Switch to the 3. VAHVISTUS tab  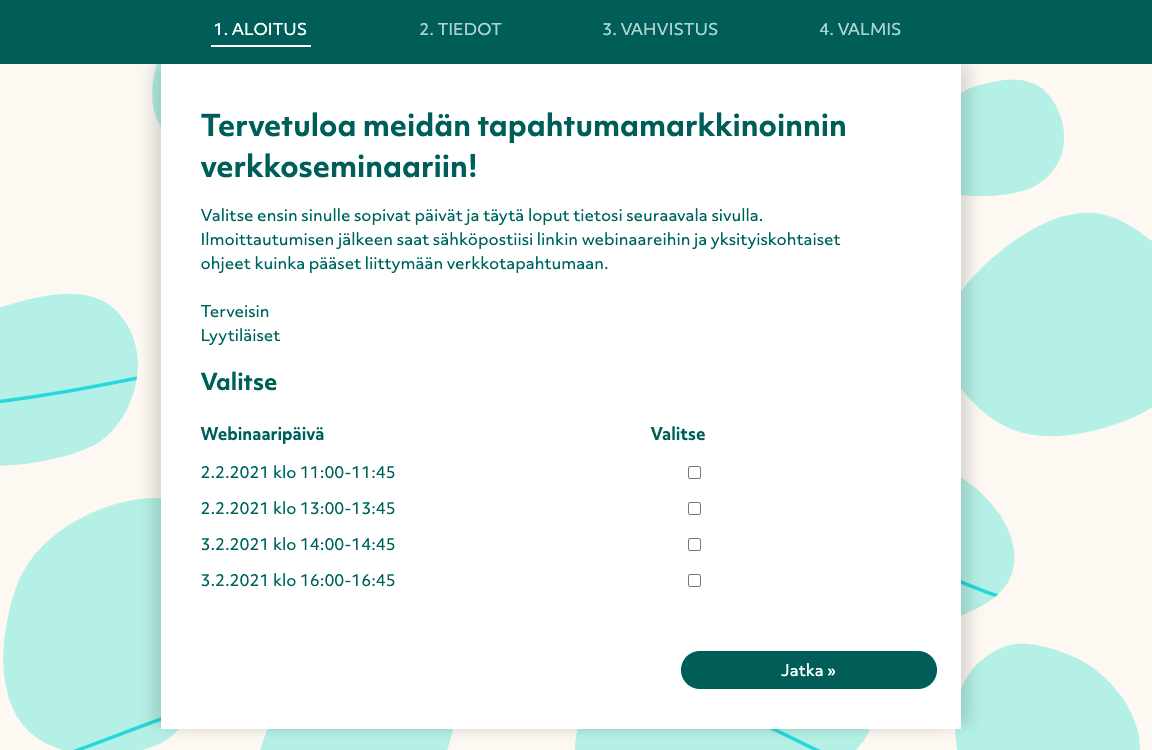point(660,30)
